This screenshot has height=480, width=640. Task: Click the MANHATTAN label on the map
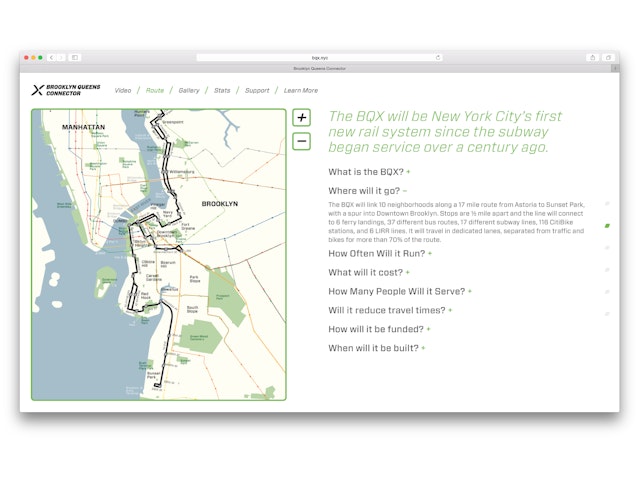tap(83, 127)
